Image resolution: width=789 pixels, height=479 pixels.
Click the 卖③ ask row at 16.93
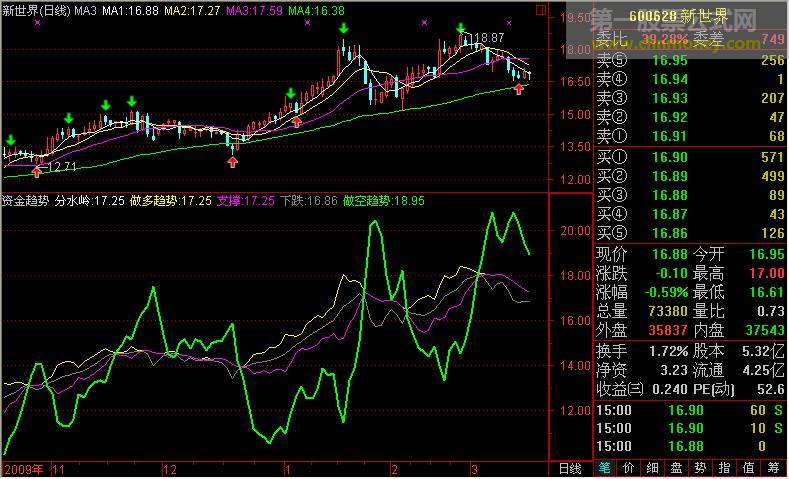(x=690, y=98)
